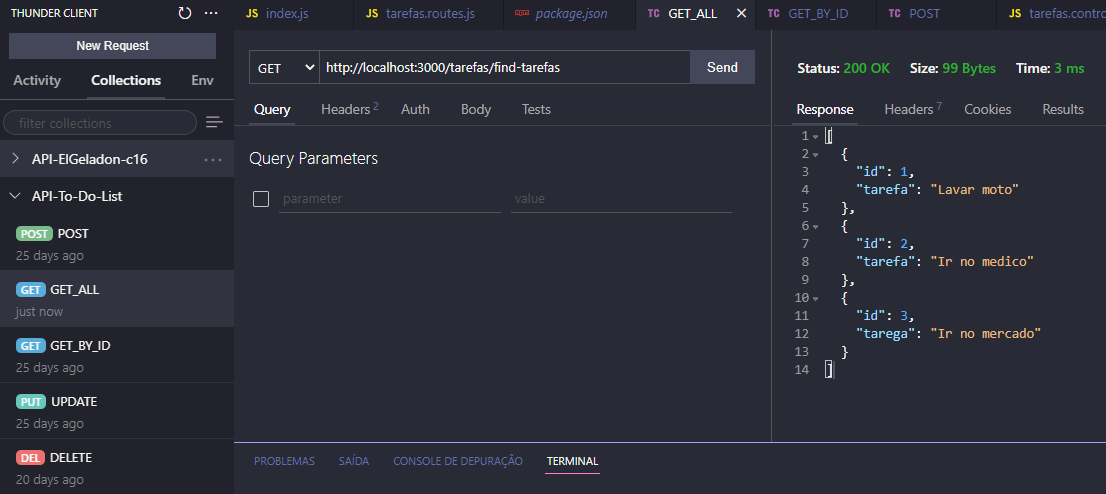Select the TERMINAL panel tab
Viewport: 1106px width, 494px height.
[572, 462]
